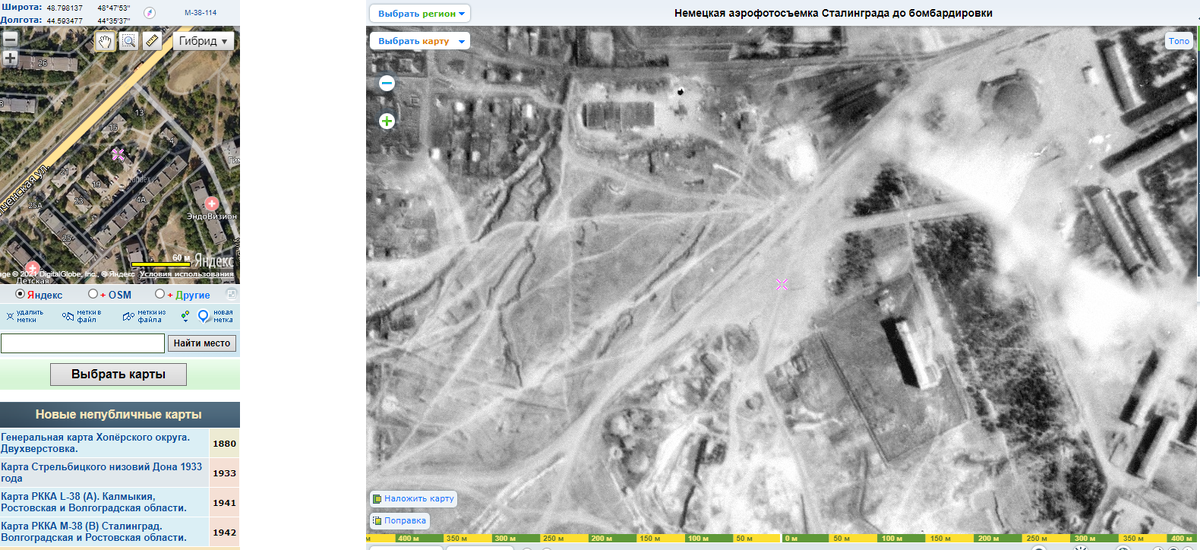Open the 'Выбрать карту' dropdown
Image resolution: width=1200 pixels, height=550 pixels.
click(420, 41)
